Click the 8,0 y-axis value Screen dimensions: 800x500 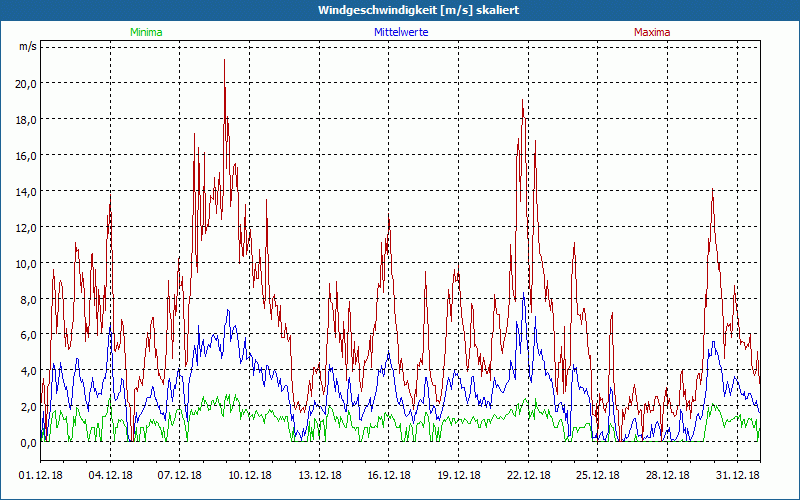28,299
